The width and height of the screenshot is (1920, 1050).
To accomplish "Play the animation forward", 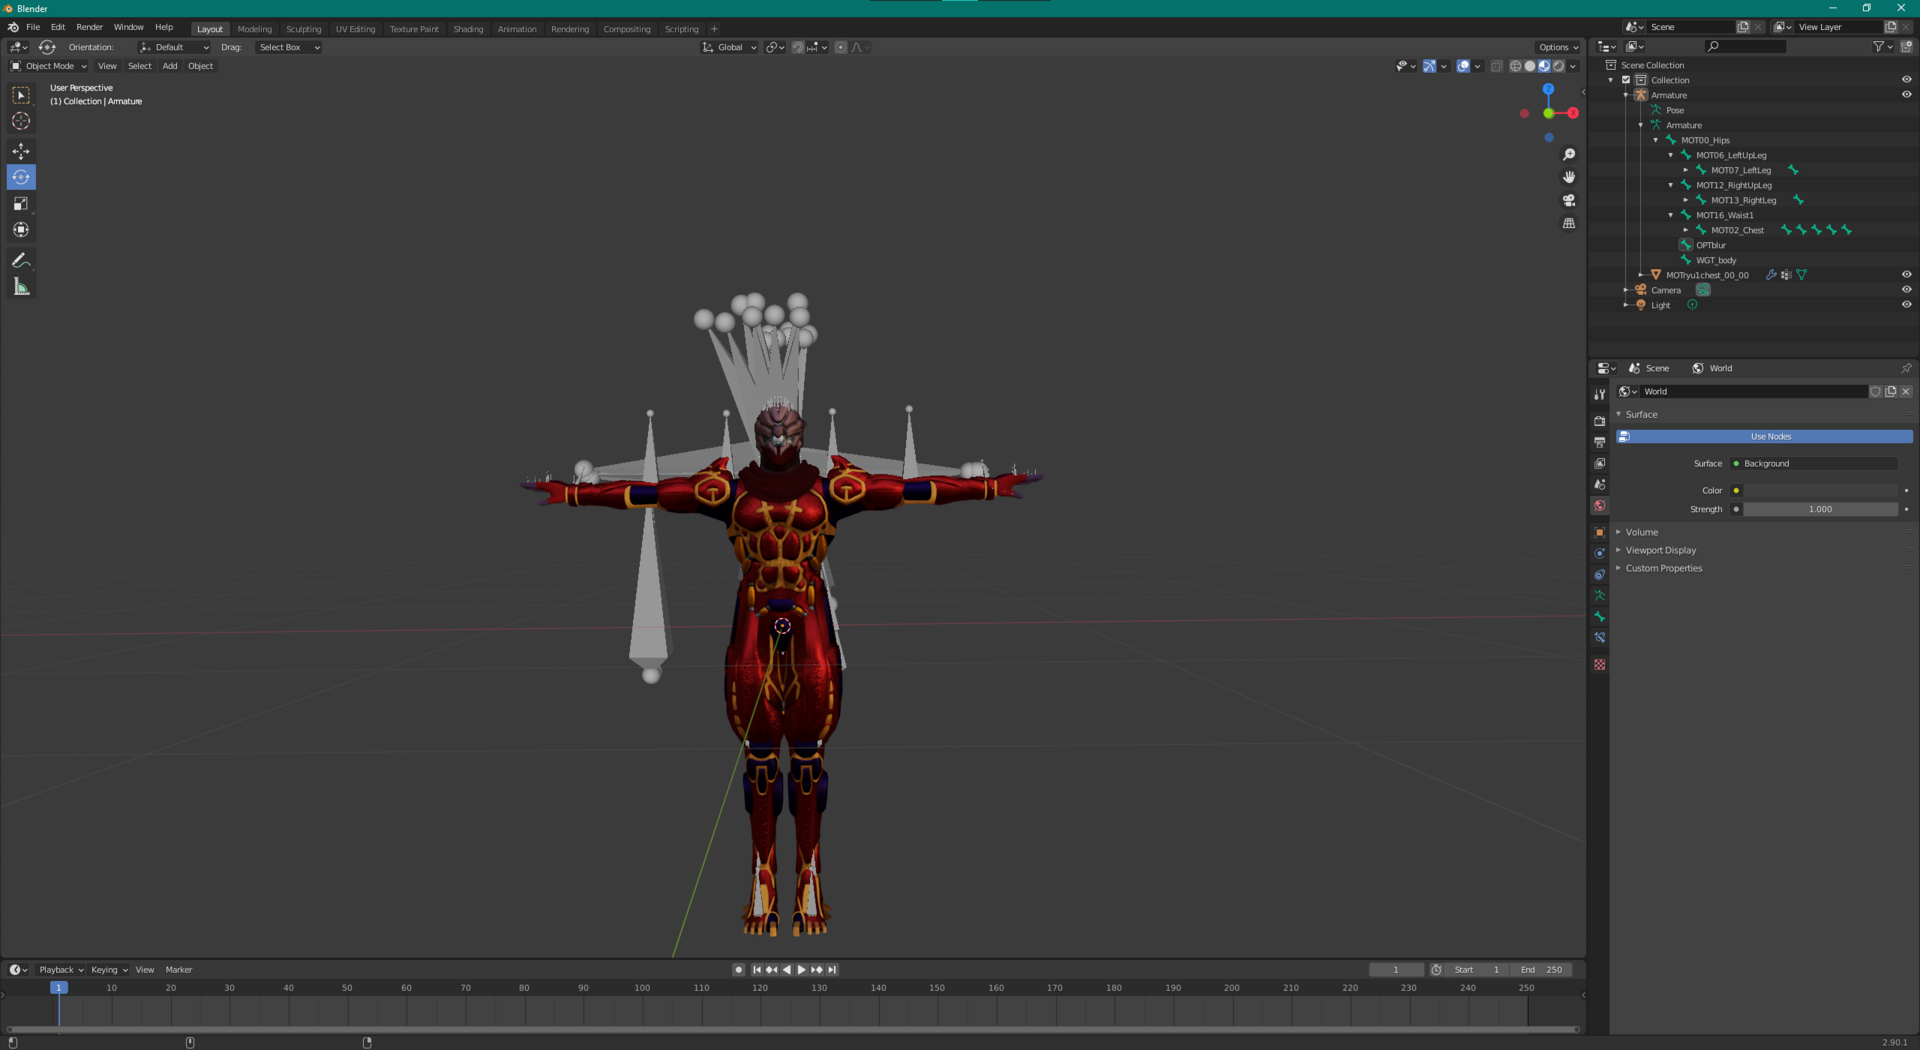I will (x=801, y=970).
